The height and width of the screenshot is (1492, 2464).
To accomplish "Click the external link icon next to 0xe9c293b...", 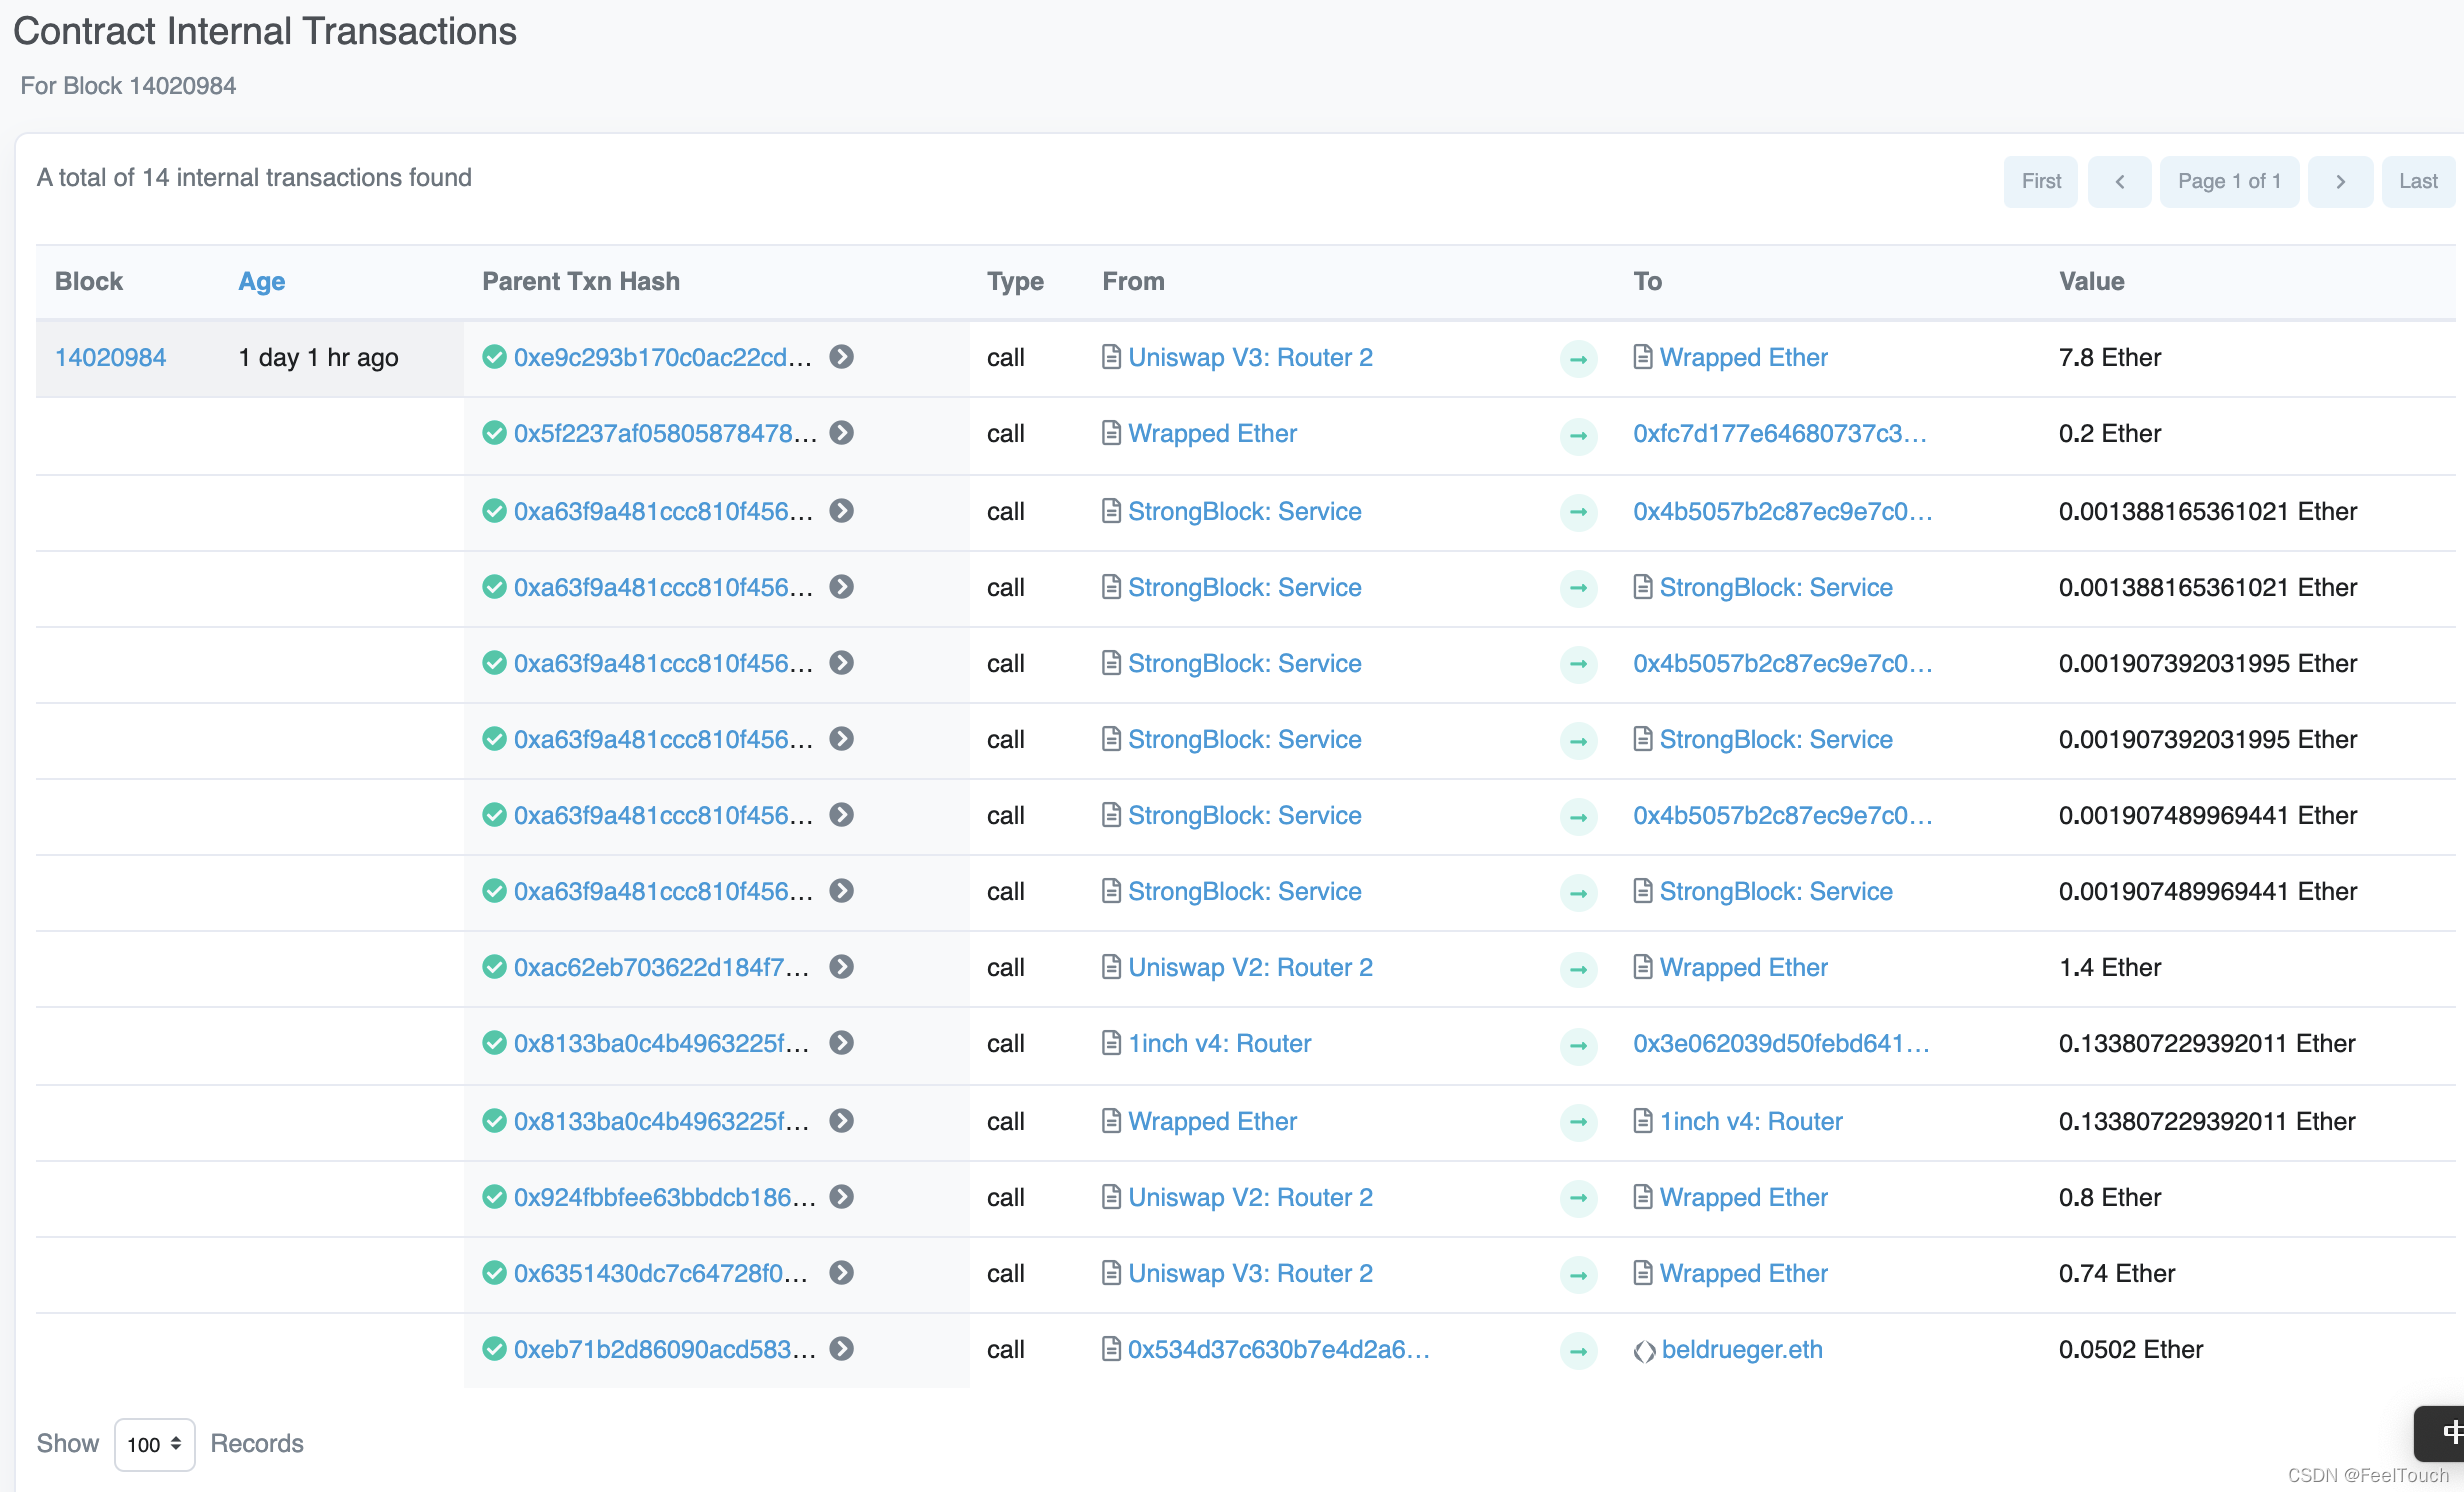I will (x=843, y=357).
